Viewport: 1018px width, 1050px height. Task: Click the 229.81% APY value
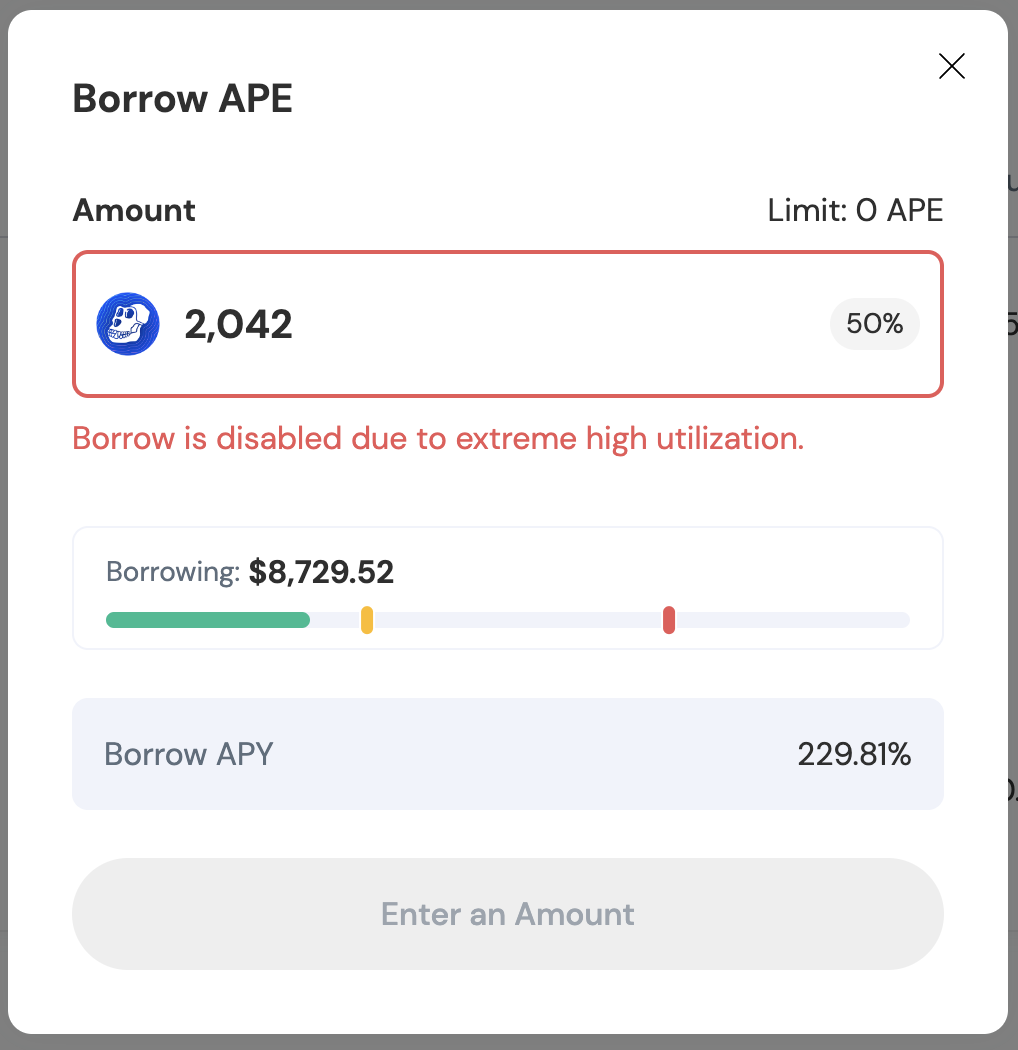[855, 754]
